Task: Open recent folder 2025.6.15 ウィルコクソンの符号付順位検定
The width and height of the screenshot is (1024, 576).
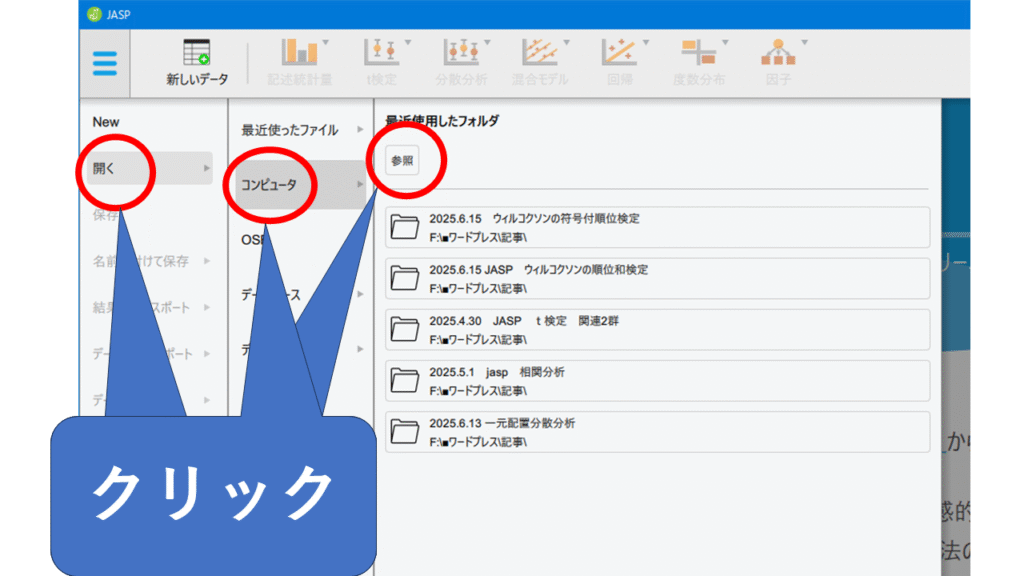Action: (658, 227)
